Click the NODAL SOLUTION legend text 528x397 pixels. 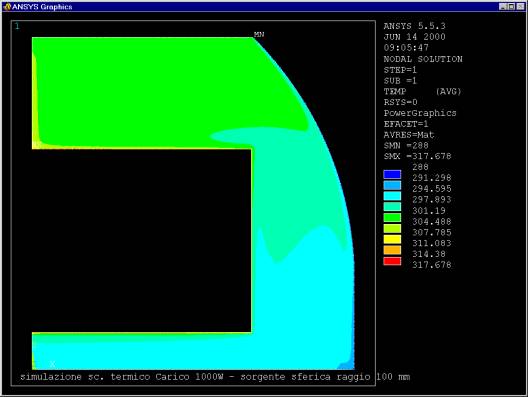click(x=423, y=59)
